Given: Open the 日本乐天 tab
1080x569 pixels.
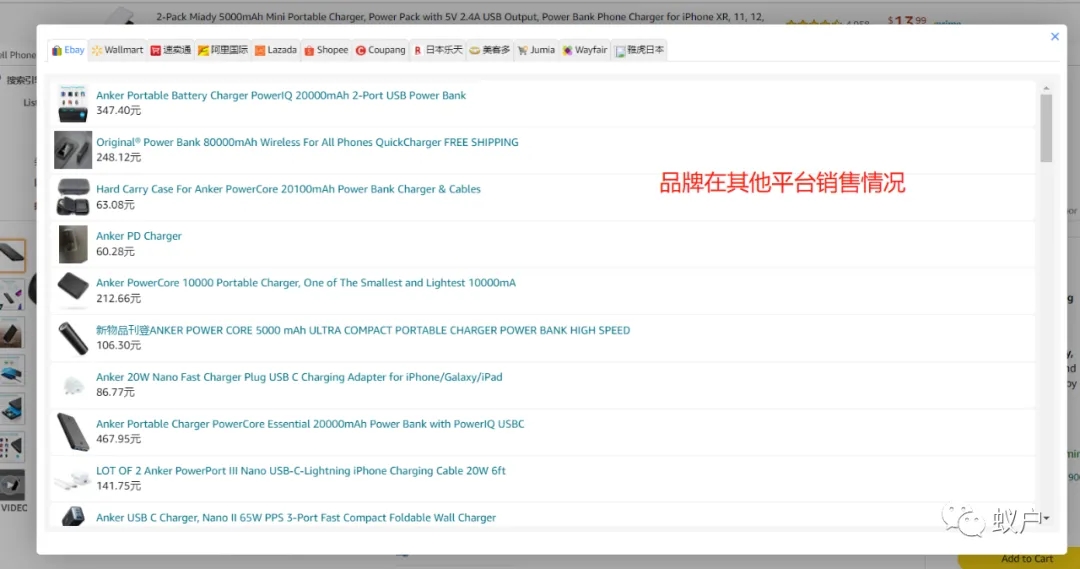Looking at the screenshot, I should (438, 50).
